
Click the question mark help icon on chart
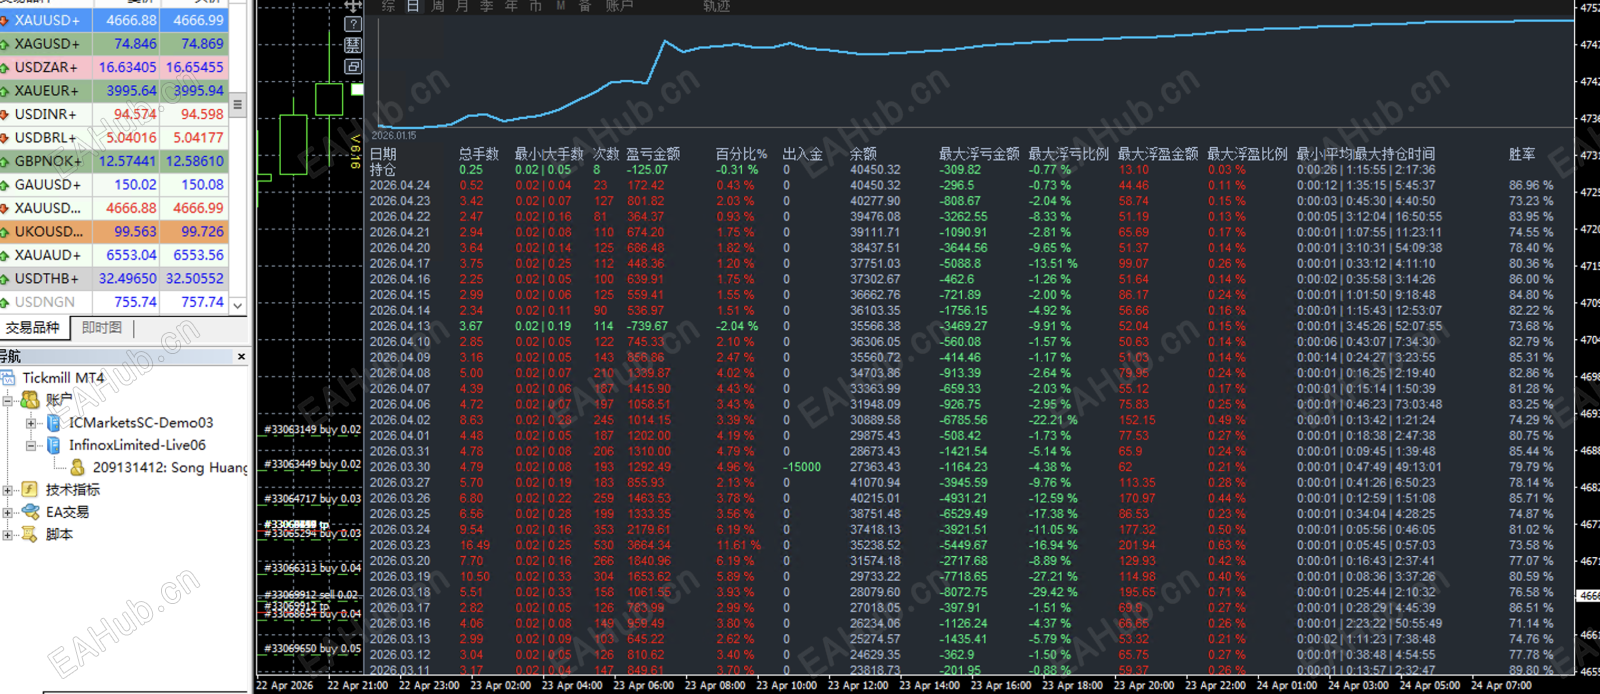point(353,24)
